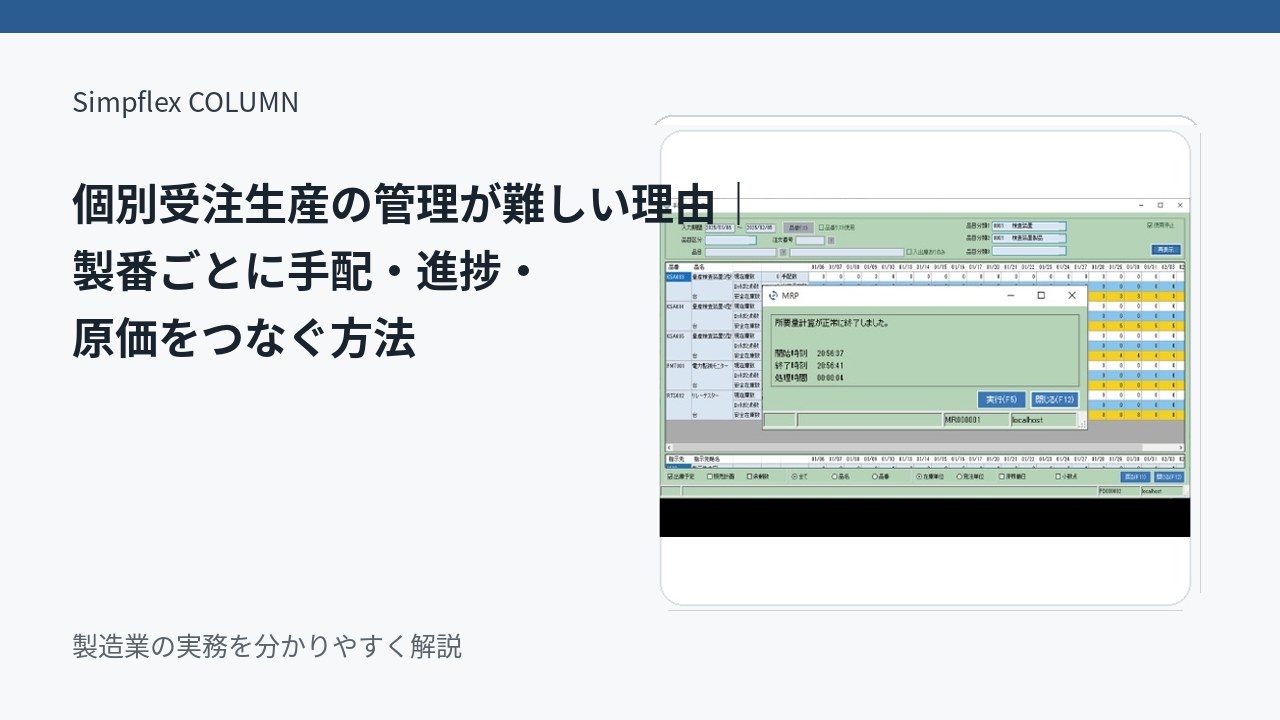Select the 電力監視モニター row
The height and width of the screenshot is (720, 1280).
point(712,367)
